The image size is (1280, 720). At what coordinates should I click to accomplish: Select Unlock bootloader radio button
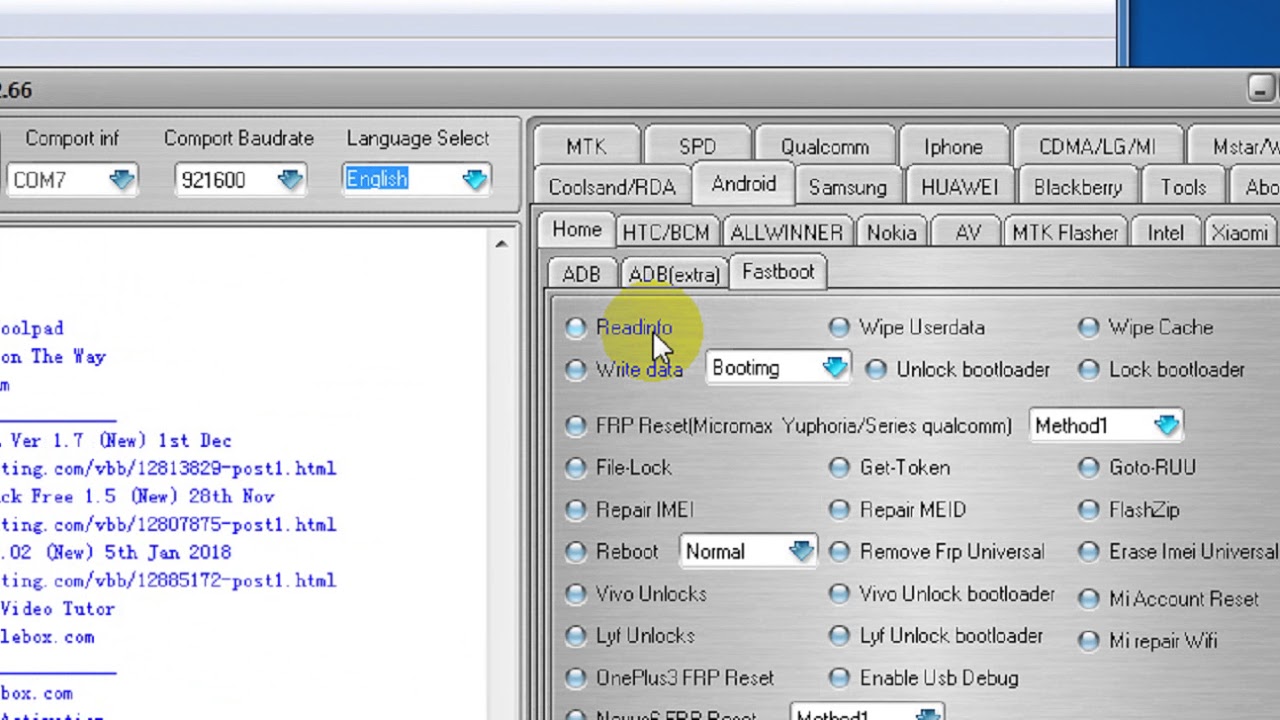876,370
